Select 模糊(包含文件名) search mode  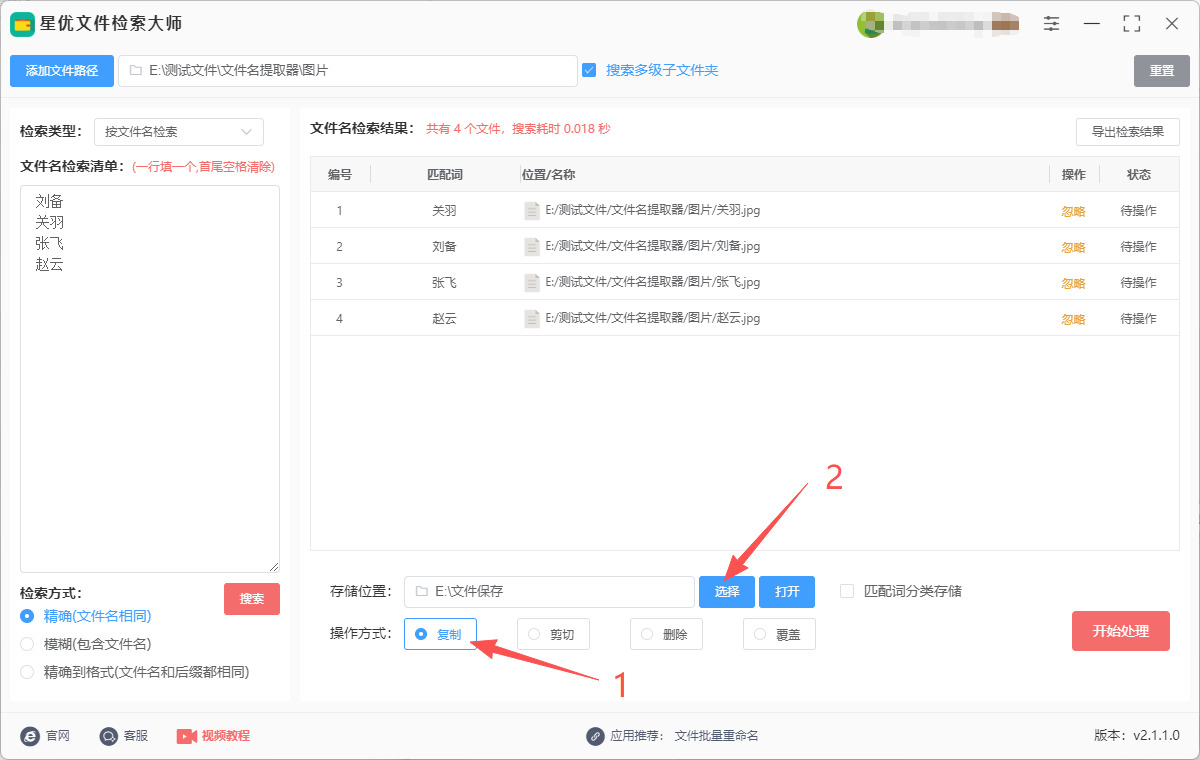pyautogui.click(x=27, y=644)
